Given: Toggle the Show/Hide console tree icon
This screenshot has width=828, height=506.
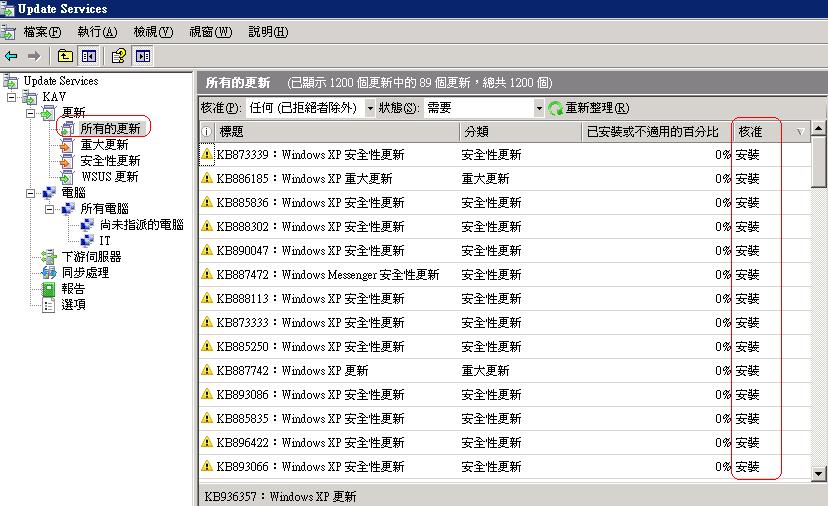Looking at the screenshot, I should click(89, 56).
